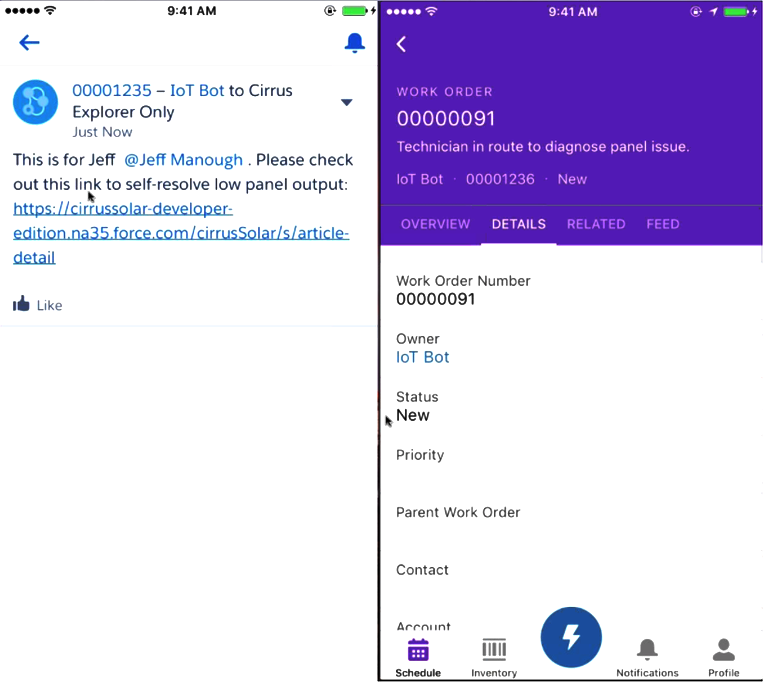This screenshot has width=770, height=687.
Task: Open the Notifications bell in the bottom bar
Action: point(647,649)
